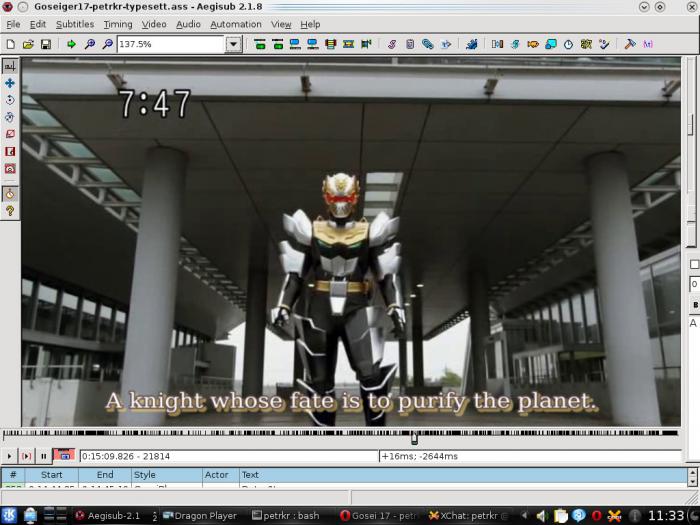Click the 137.5% zoom text field
700x525 pixels.
click(x=170, y=44)
